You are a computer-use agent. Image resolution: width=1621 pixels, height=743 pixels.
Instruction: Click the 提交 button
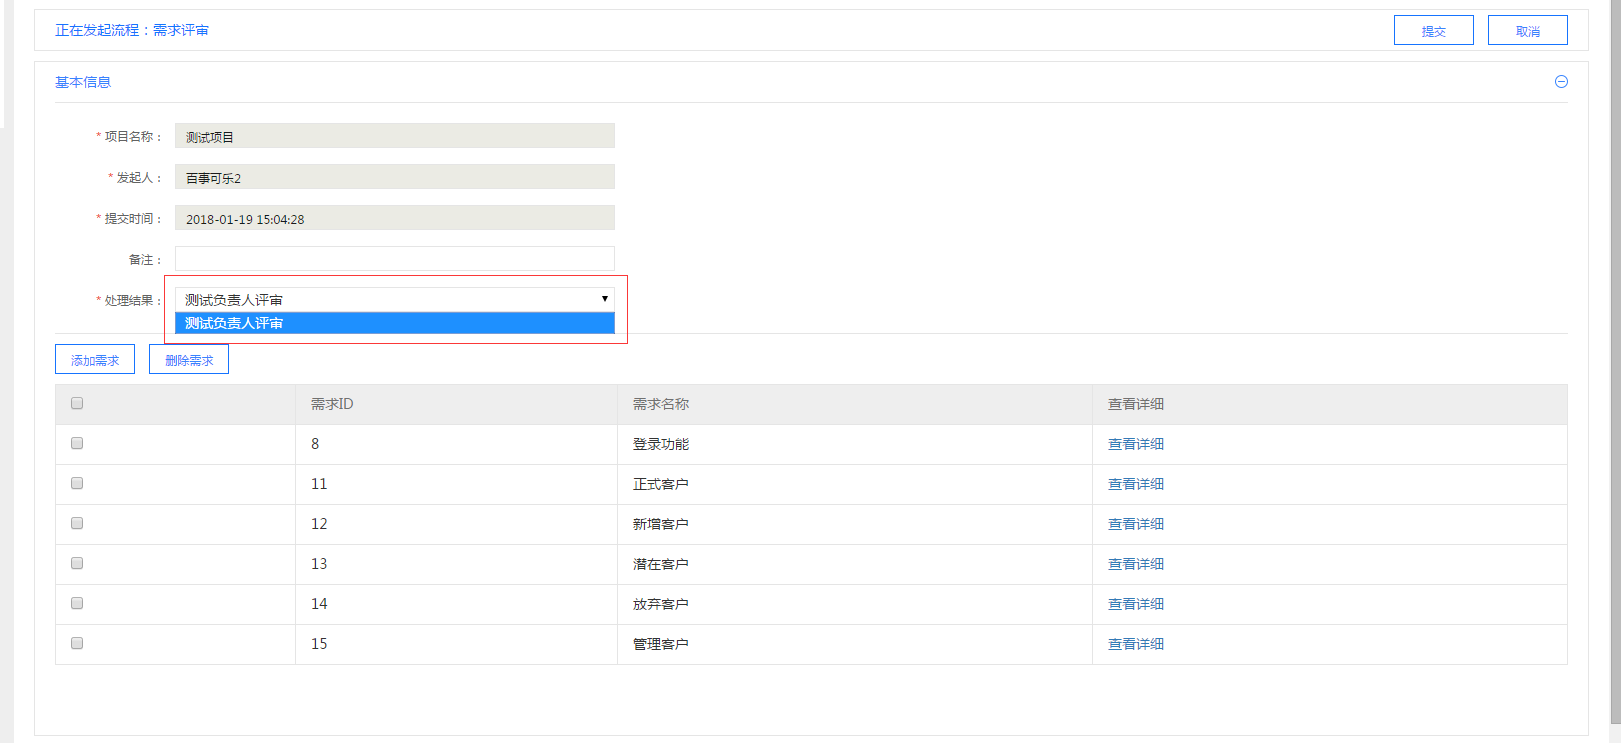pyautogui.click(x=1433, y=31)
